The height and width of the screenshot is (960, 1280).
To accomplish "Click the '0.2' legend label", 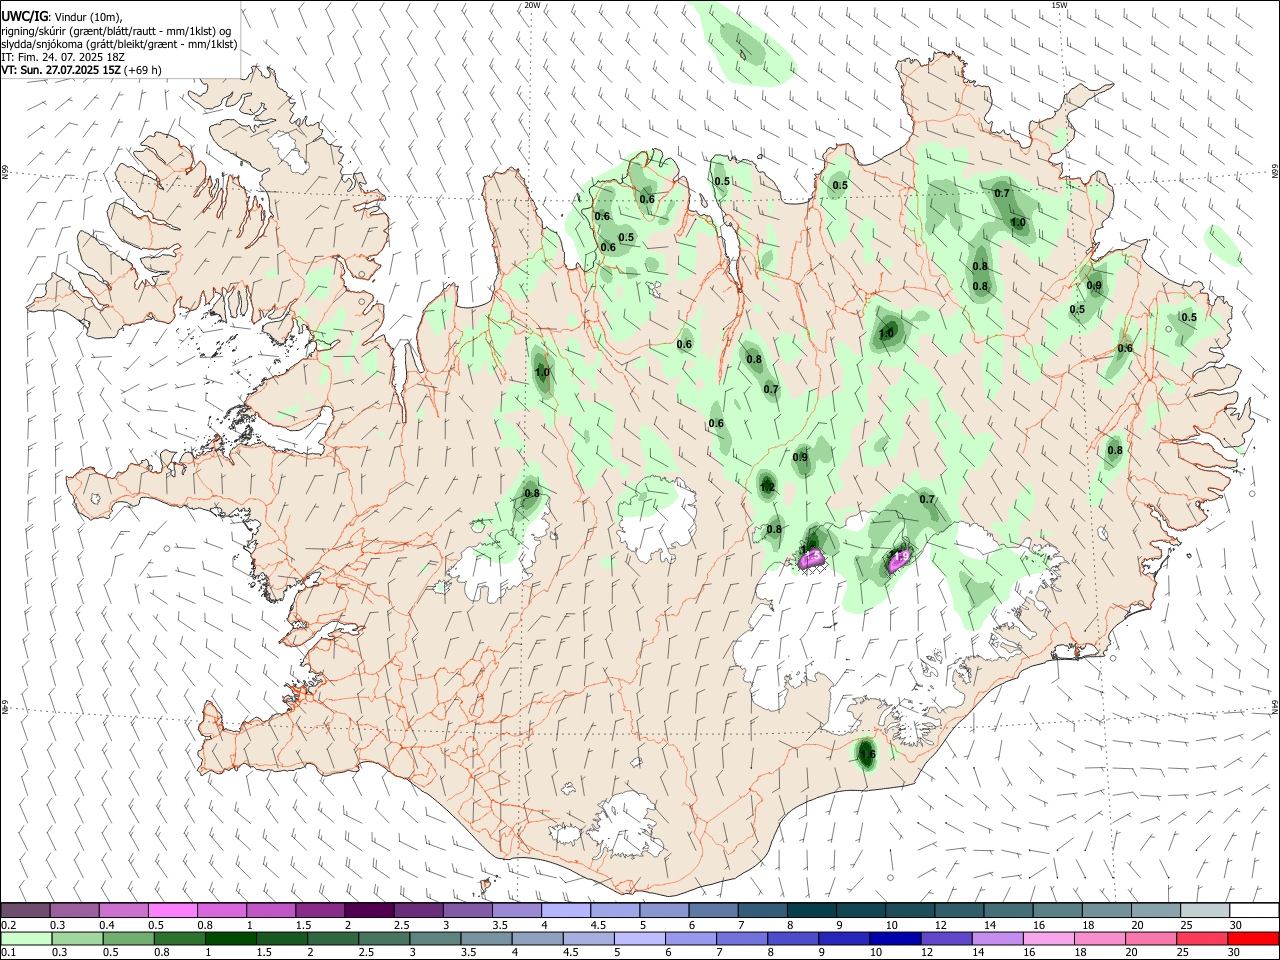I will click(x=9, y=925).
